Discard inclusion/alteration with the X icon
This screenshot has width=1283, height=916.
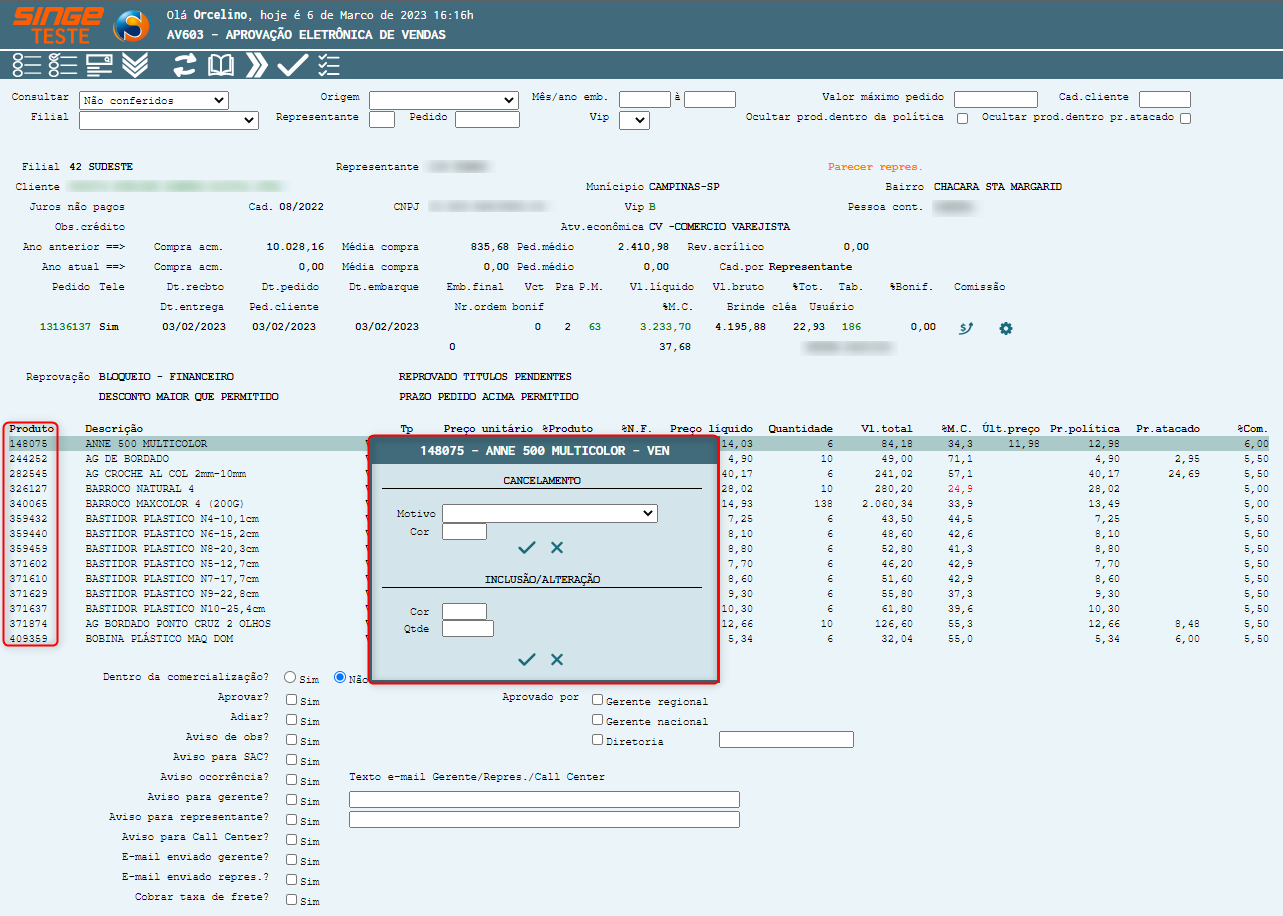tap(557, 660)
